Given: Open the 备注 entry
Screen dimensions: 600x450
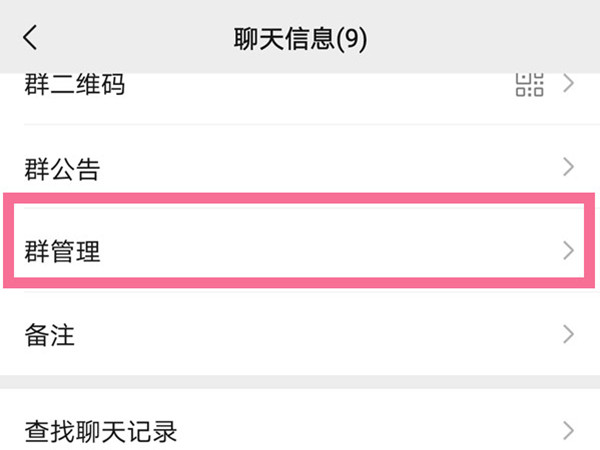Looking at the screenshot, I should click(50, 335).
